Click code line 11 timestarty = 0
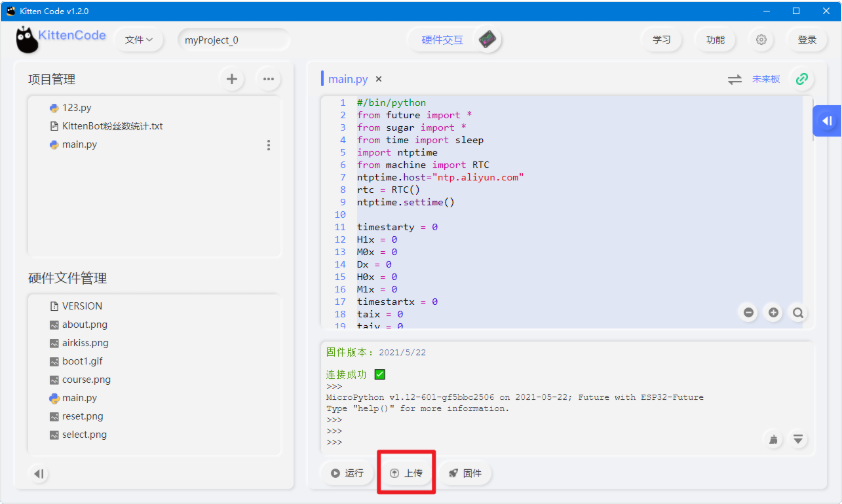Image resolution: width=842 pixels, height=504 pixels. [397, 227]
